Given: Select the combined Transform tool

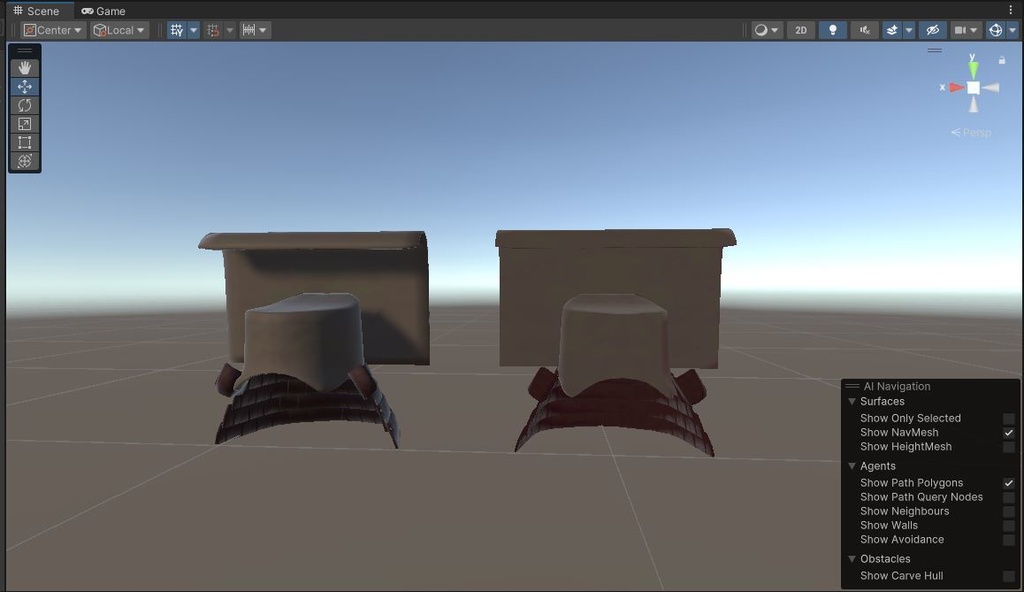Looking at the screenshot, I should coord(25,161).
